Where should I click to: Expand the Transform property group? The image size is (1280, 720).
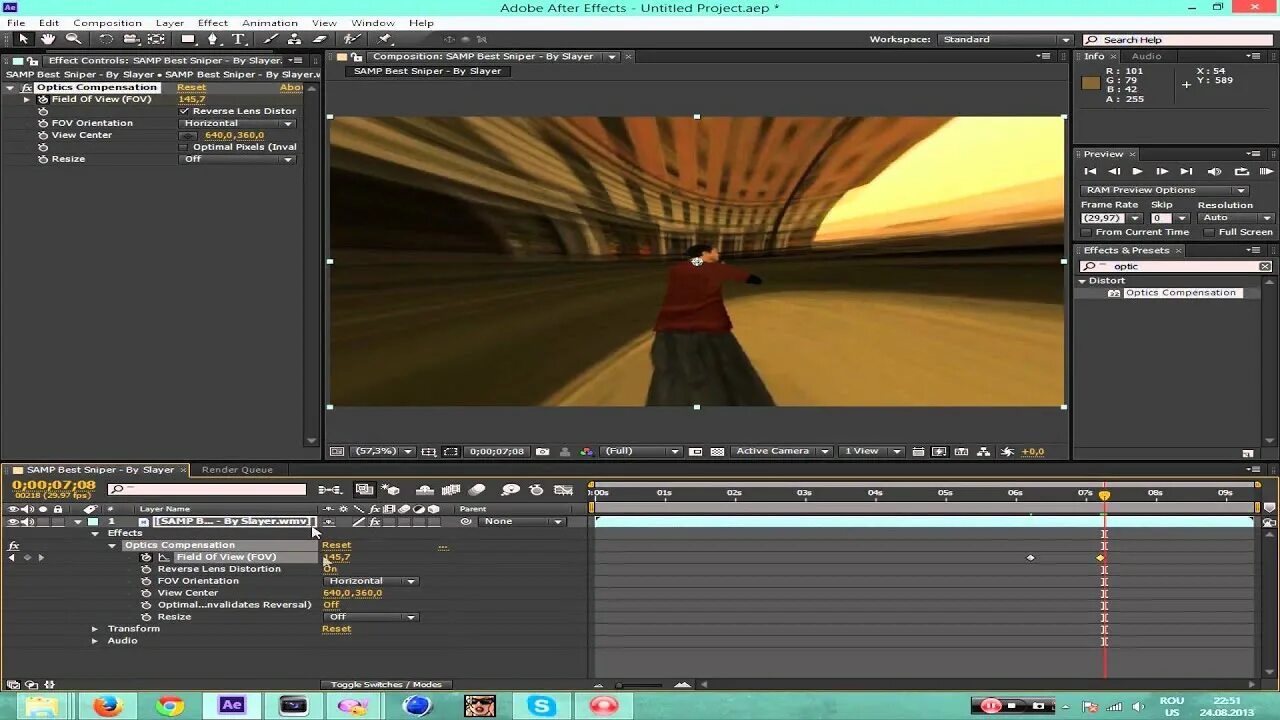pyautogui.click(x=95, y=629)
